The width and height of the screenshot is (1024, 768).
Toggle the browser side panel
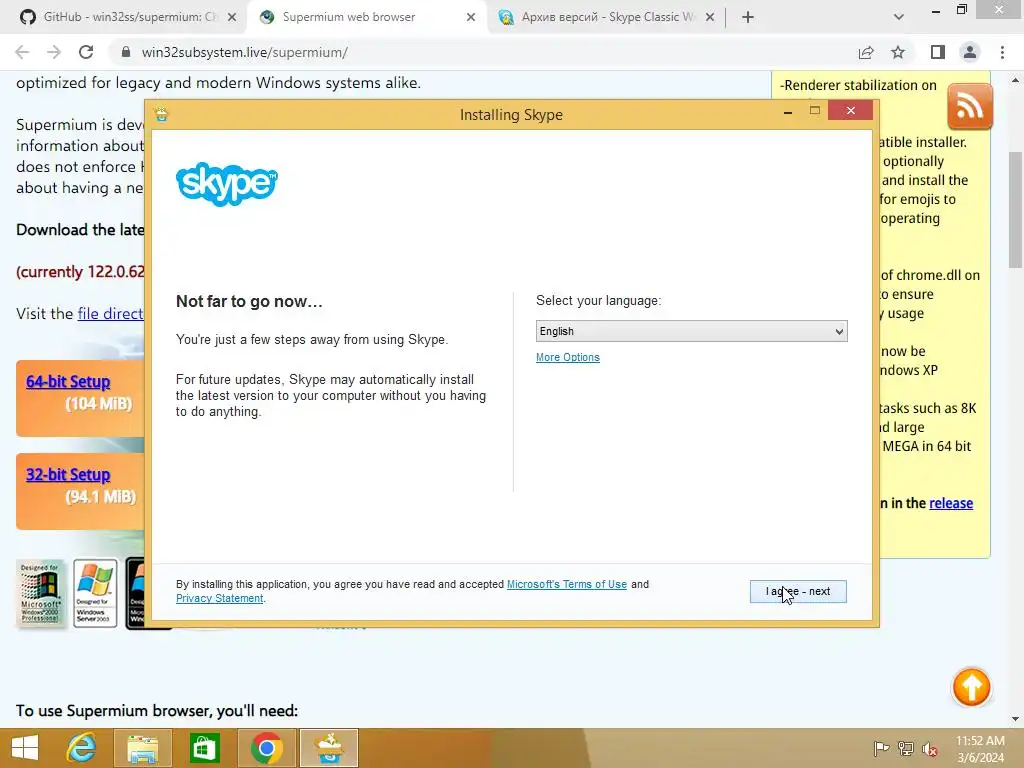pyautogui.click(x=938, y=52)
